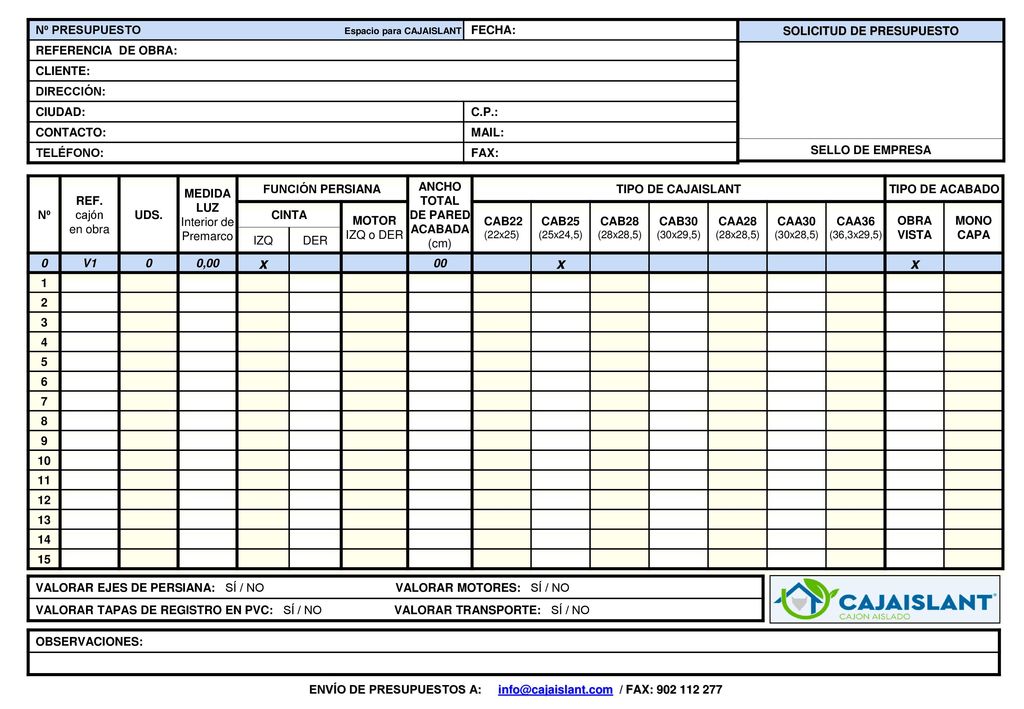The image size is (1024, 709).
Task: Click the CAA30 (30x28,5) column header
Action: (x=796, y=227)
